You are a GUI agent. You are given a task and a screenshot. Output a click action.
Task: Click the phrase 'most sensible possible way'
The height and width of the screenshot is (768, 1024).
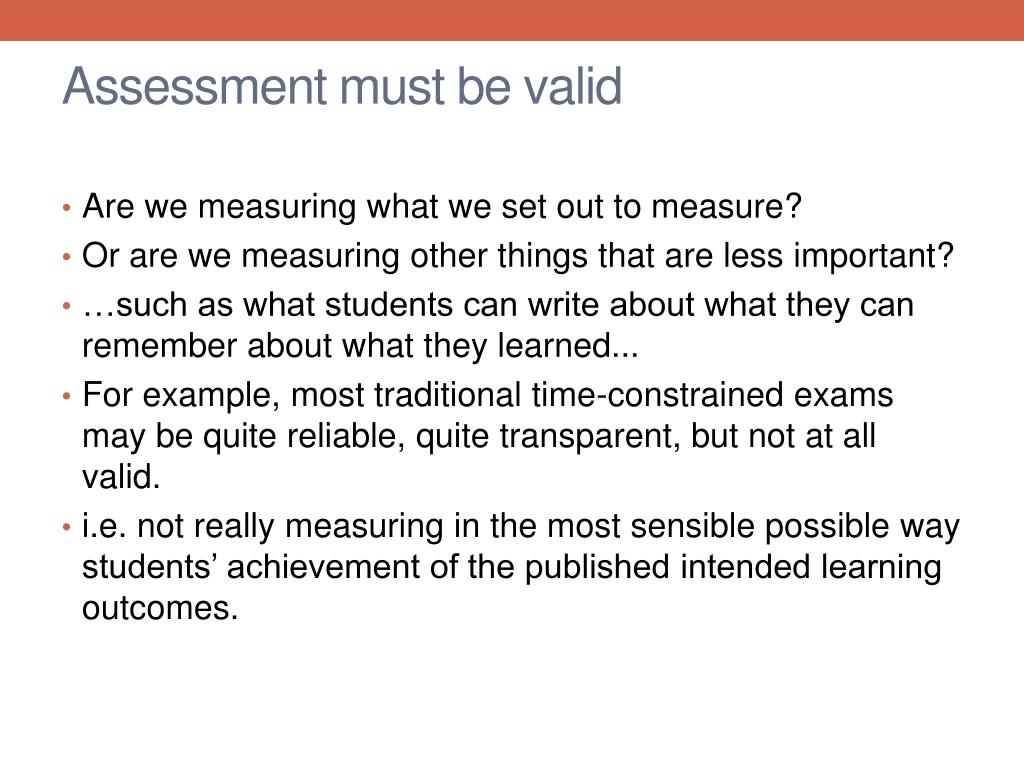coord(753,526)
